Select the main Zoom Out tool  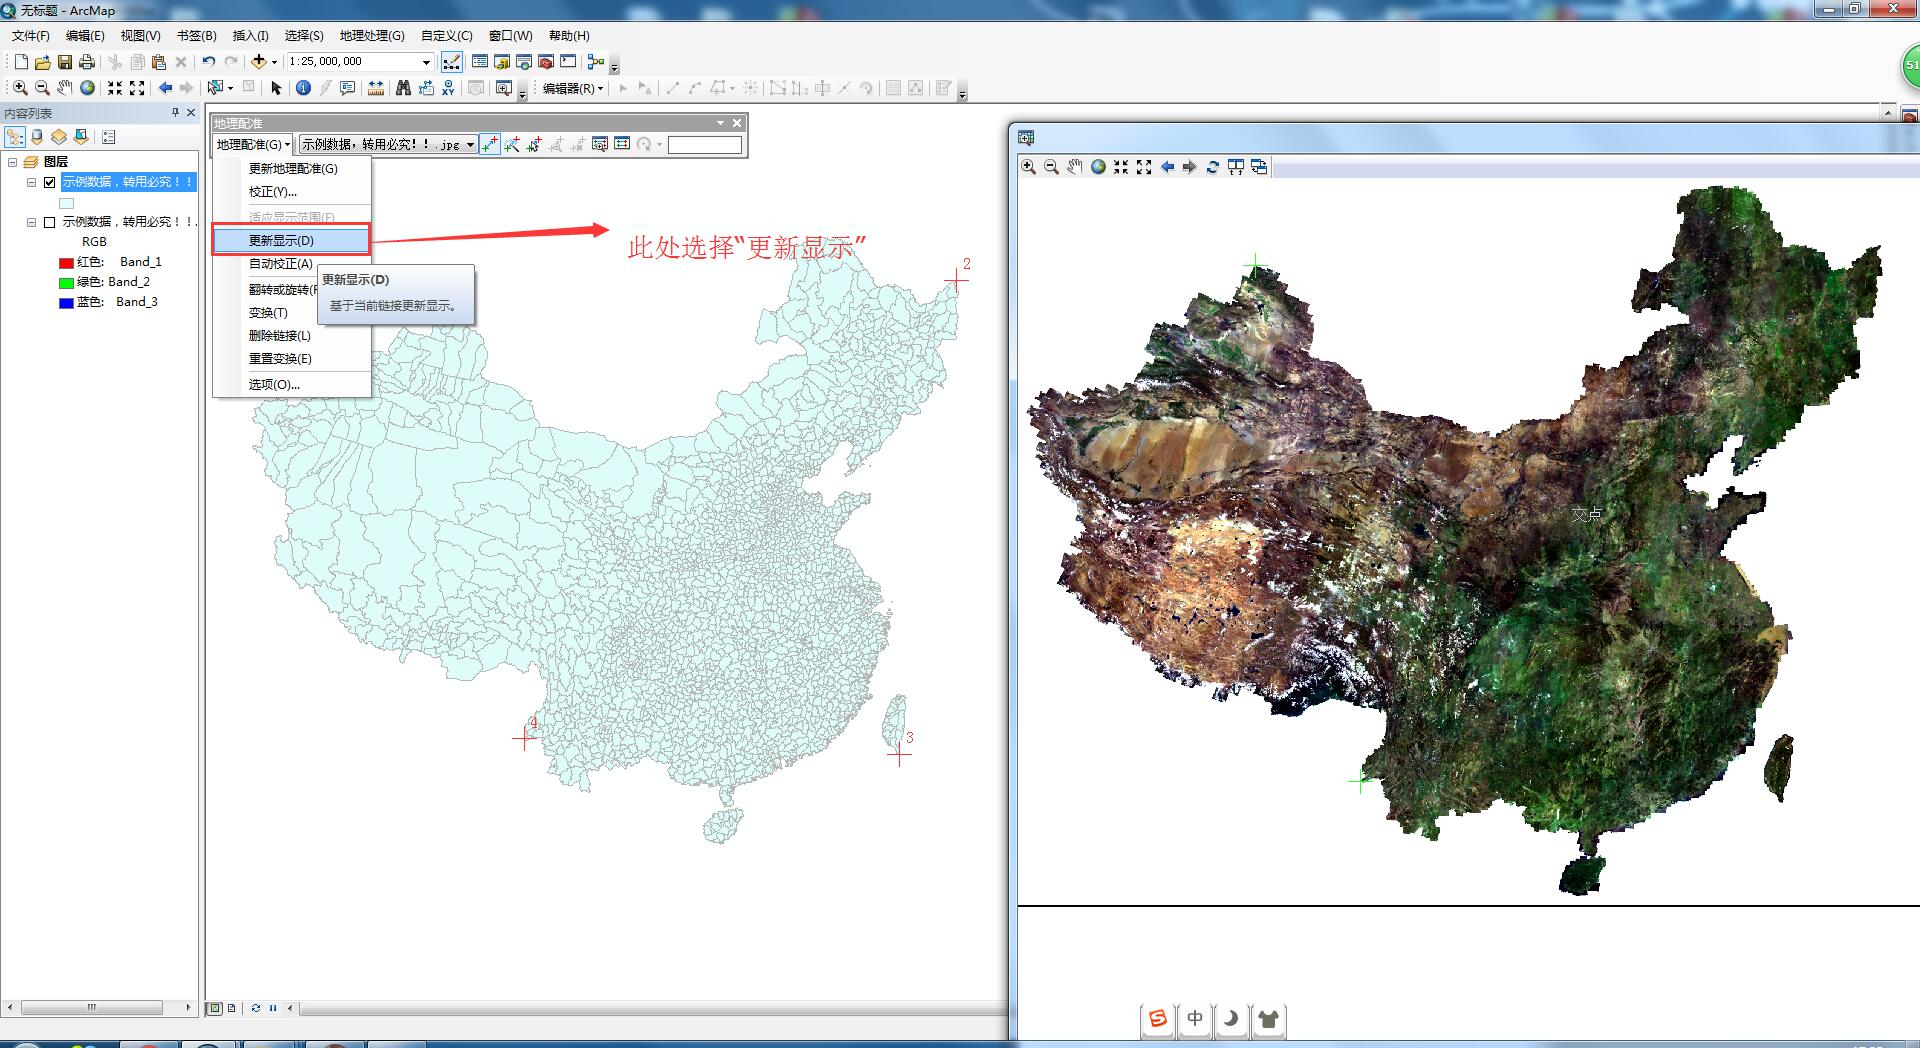pos(42,88)
